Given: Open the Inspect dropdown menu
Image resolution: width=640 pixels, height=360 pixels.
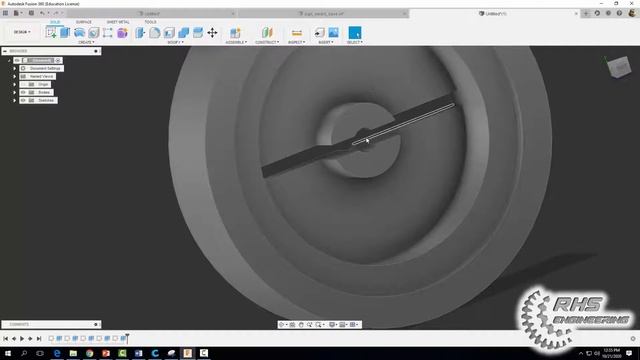Looking at the screenshot, I should pos(297,42).
